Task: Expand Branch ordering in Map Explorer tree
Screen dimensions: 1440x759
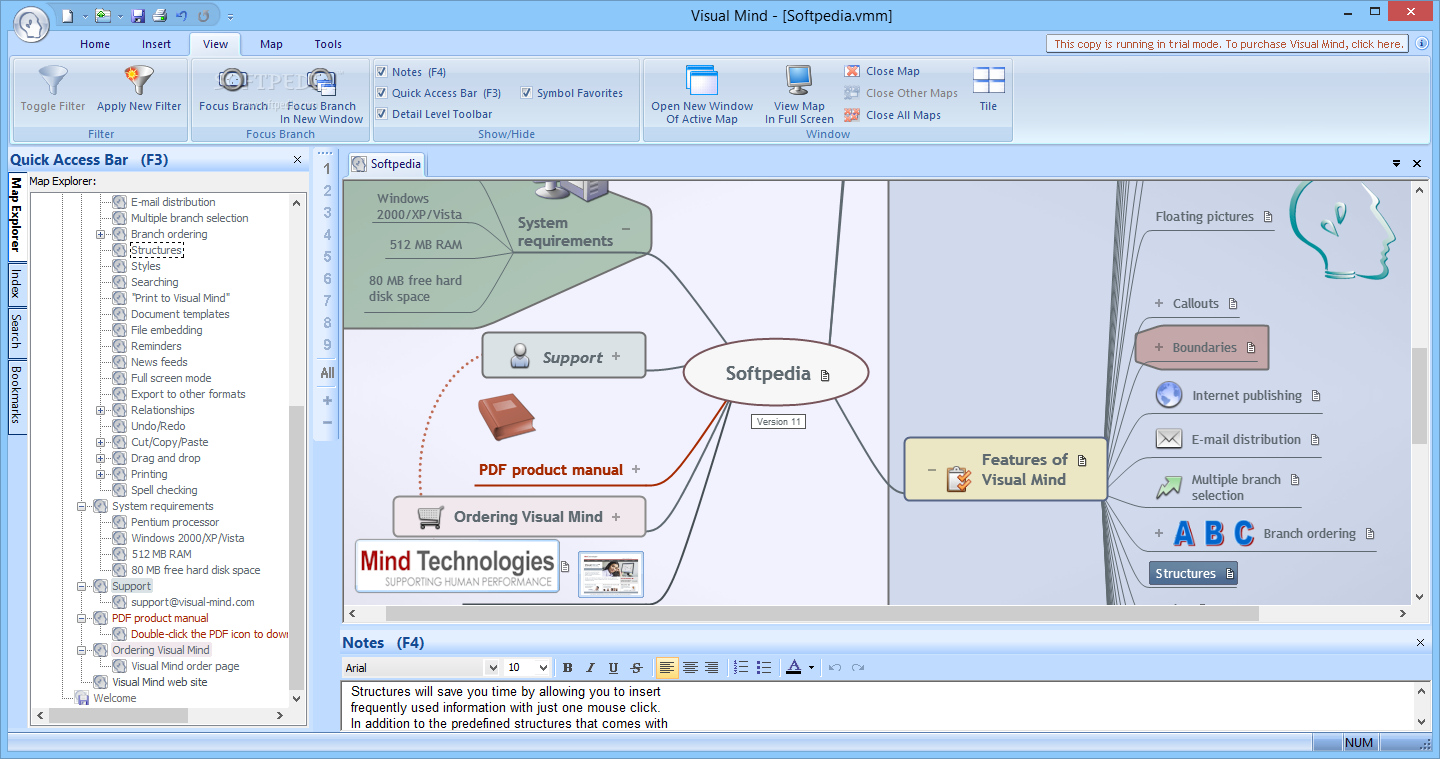Action: [101, 234]
